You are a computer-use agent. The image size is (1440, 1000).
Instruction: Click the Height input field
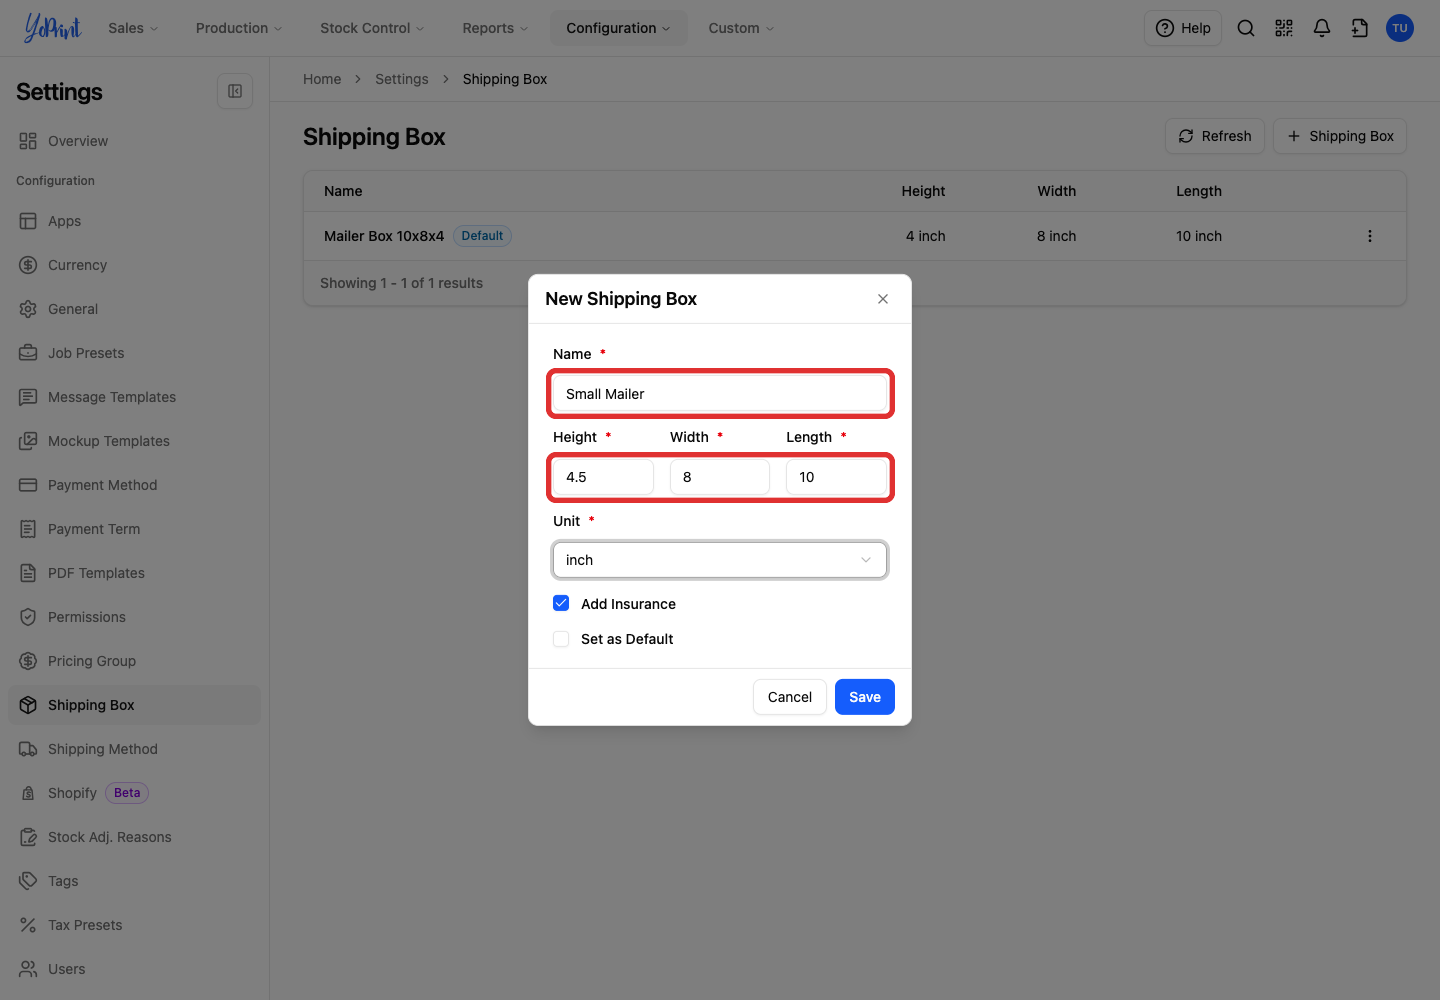[x=603, y=477]
